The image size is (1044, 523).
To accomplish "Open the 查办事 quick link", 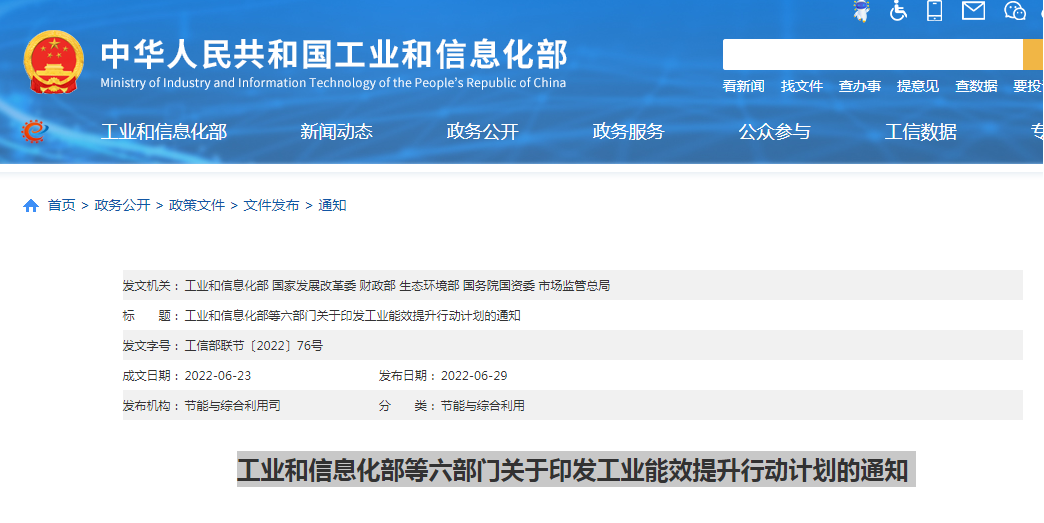I will (860, 86).
